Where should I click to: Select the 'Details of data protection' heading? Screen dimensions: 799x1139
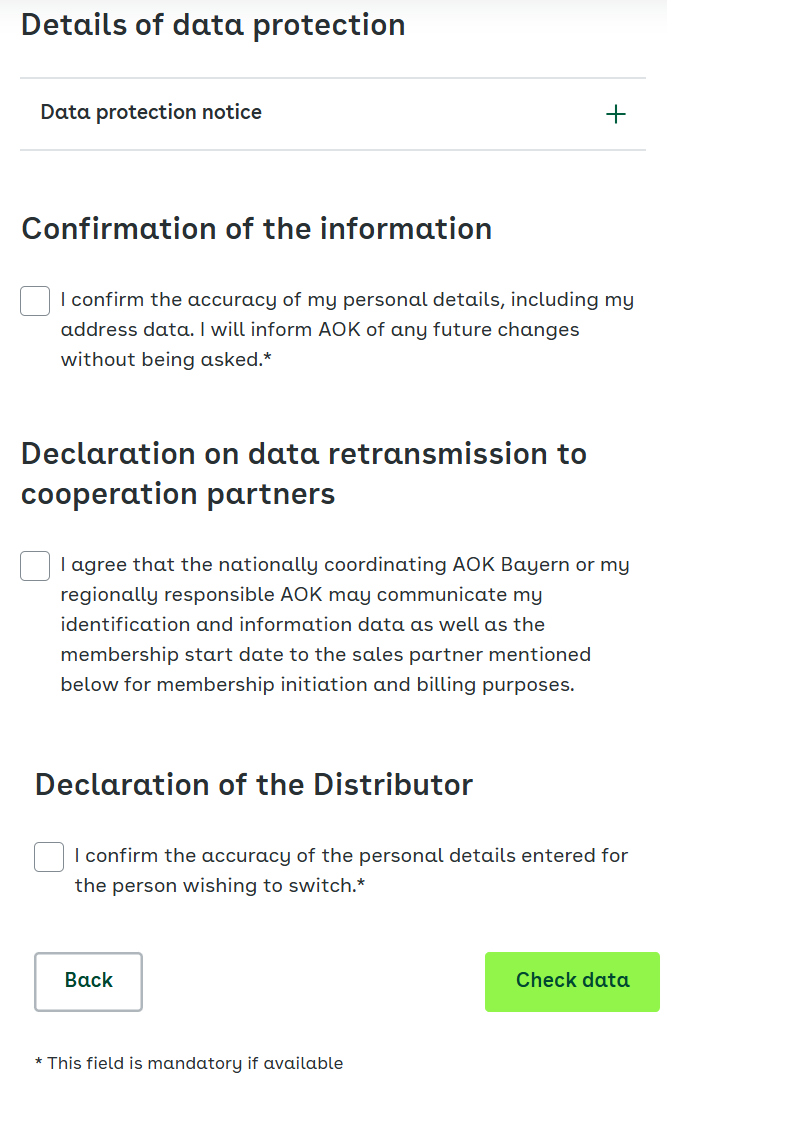point(213,25)
